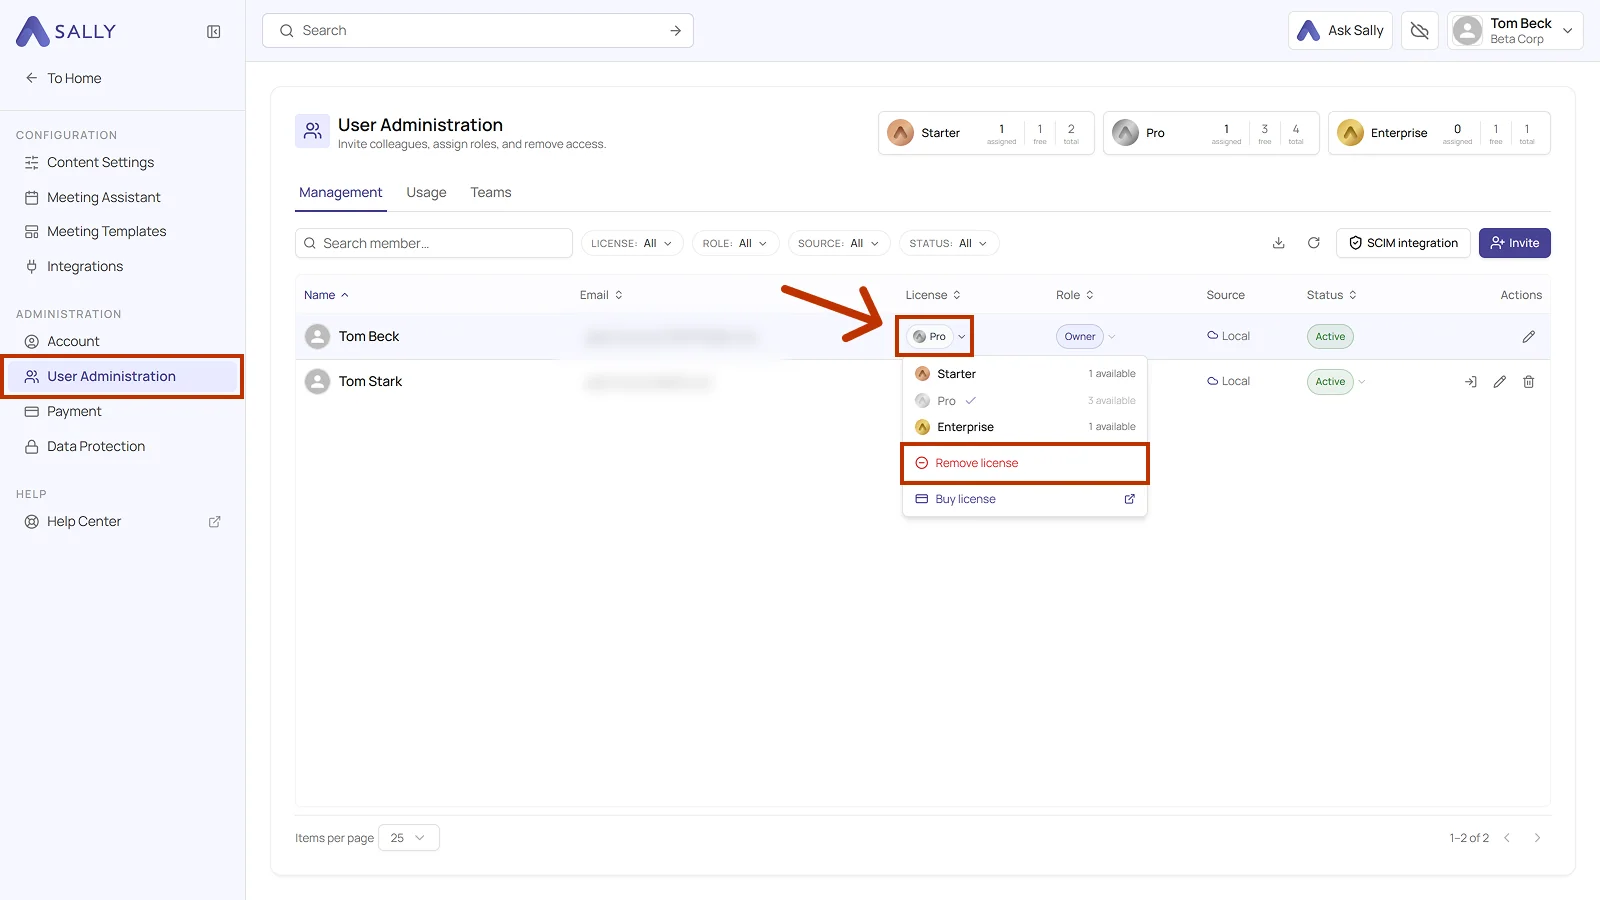
Task: Select Starter license option
Action: [x=1025, y=374]
